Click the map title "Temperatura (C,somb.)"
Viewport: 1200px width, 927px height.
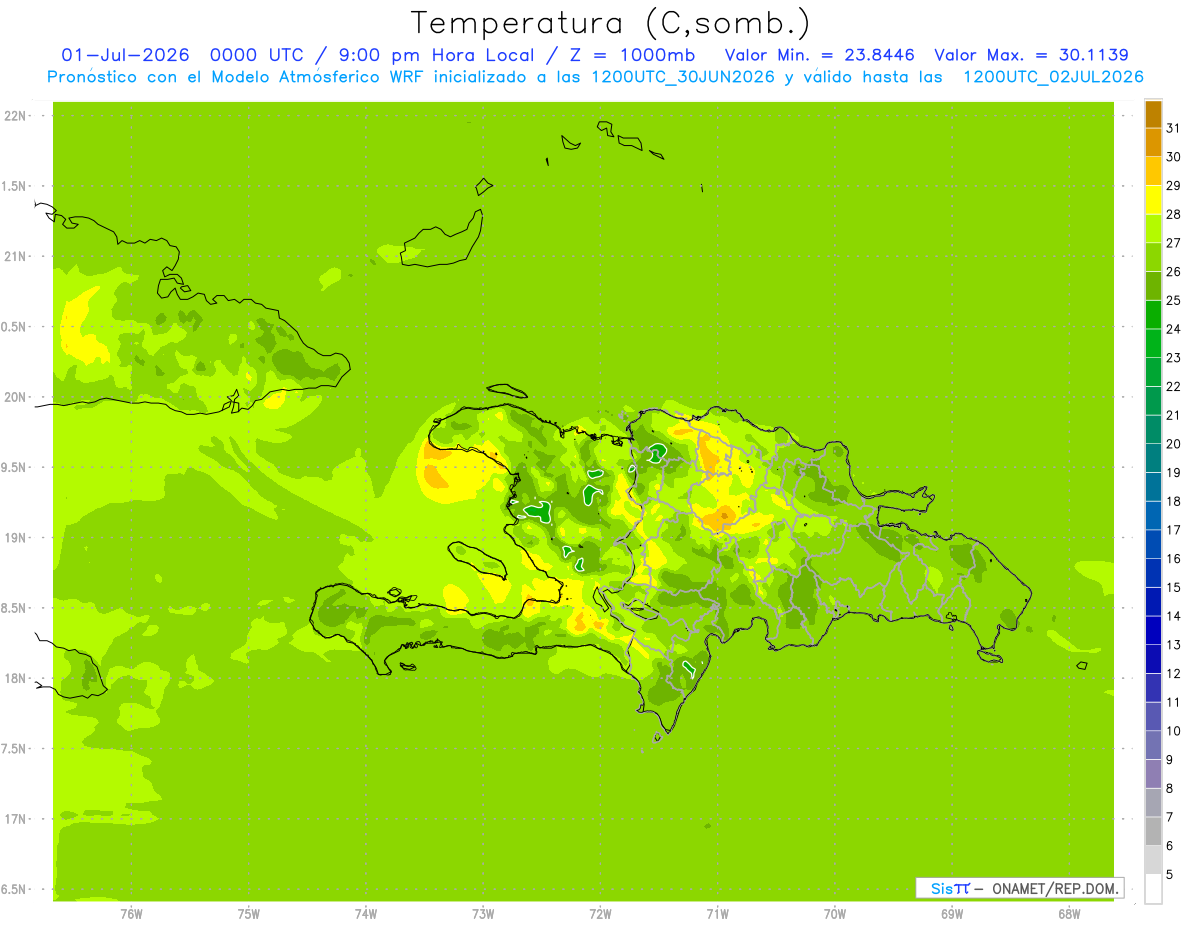[x=611, y=23]
